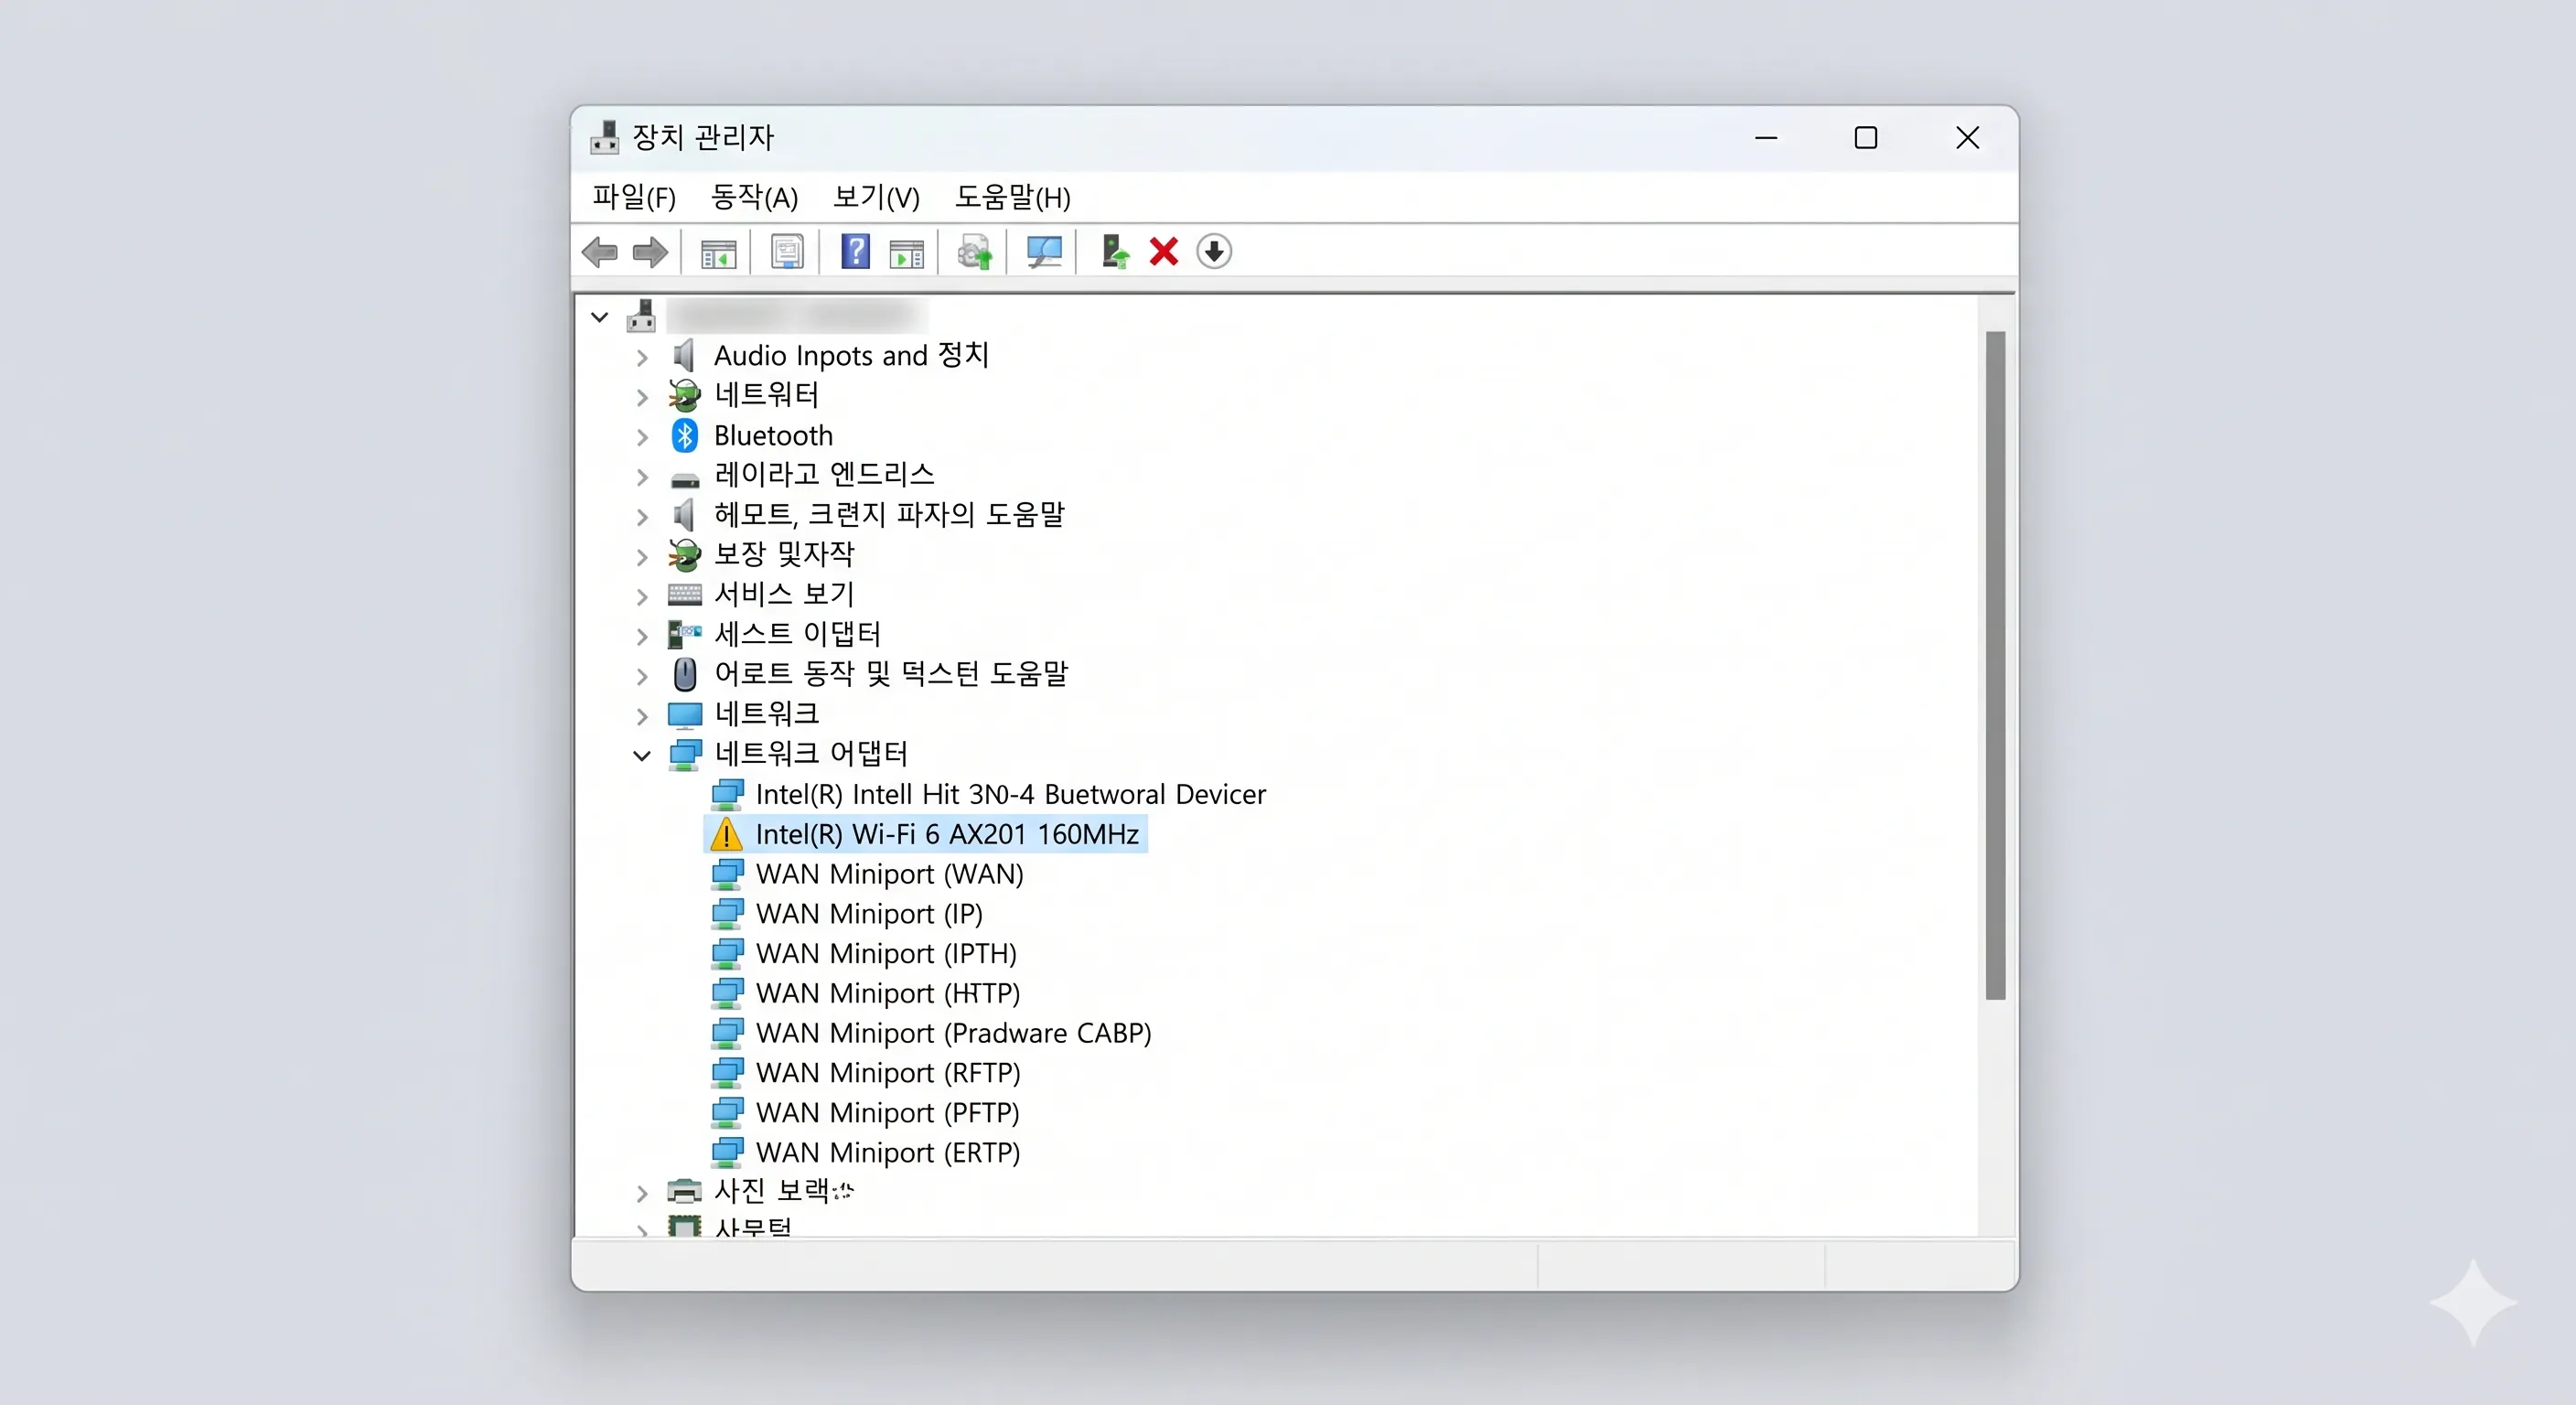Expand the Bluetooth category chevron

click(x=642, y=437)
